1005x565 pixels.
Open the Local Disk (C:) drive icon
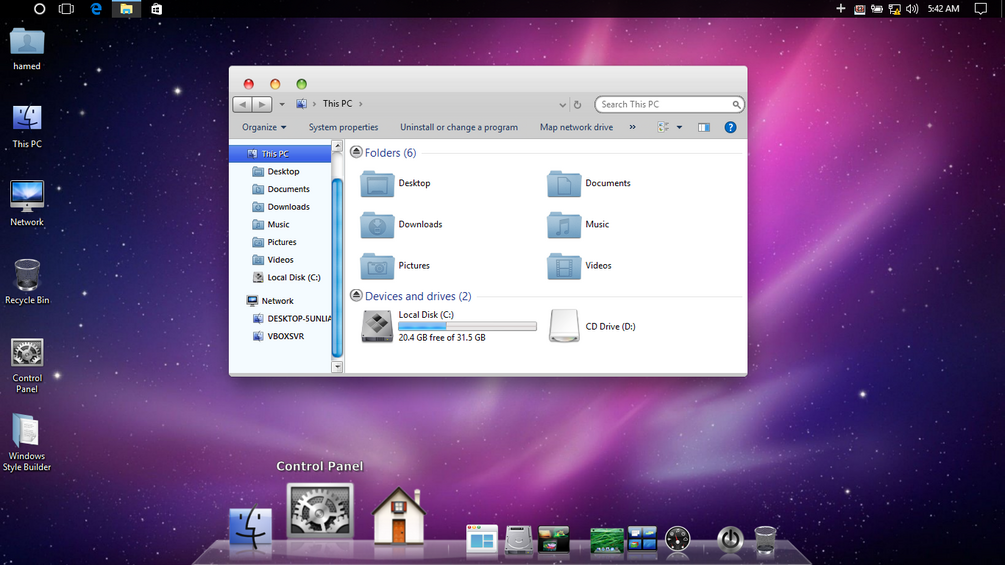click(x=377, y=326)
